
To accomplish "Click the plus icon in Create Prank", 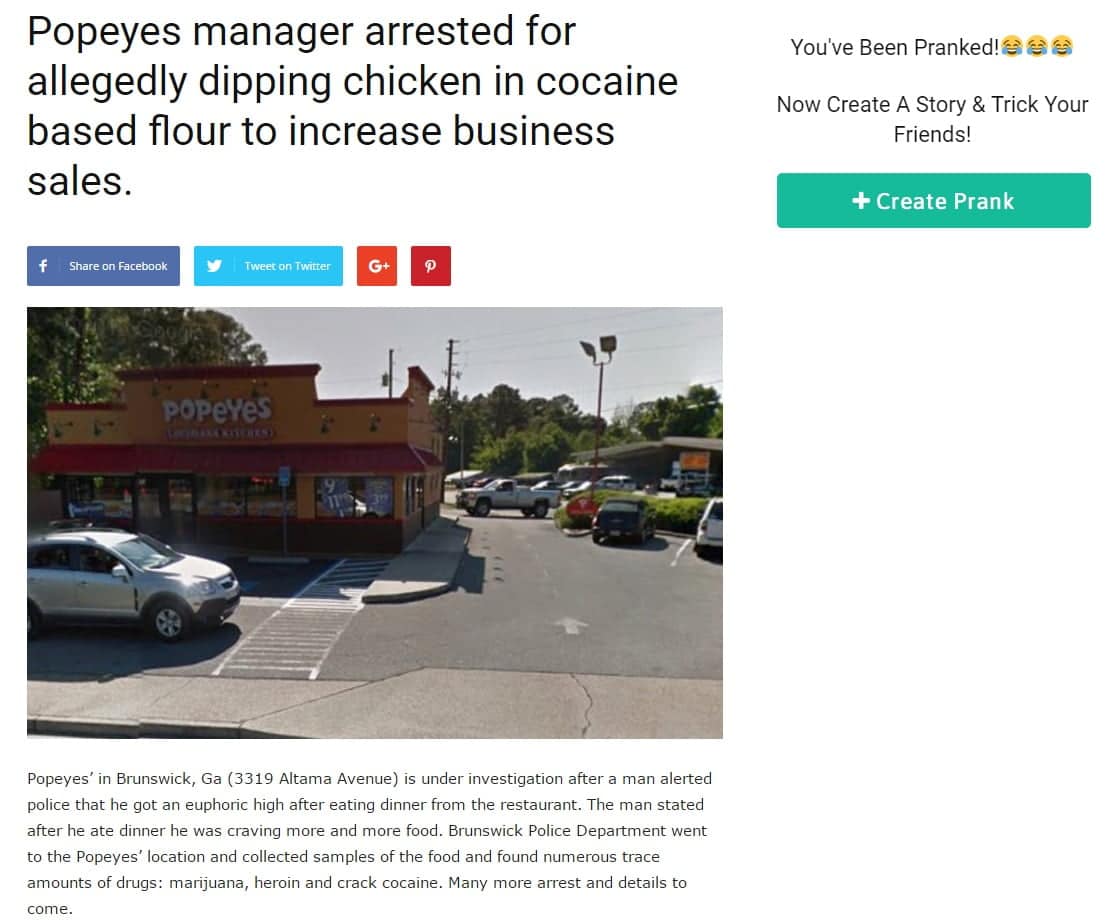I will point(861,200).
